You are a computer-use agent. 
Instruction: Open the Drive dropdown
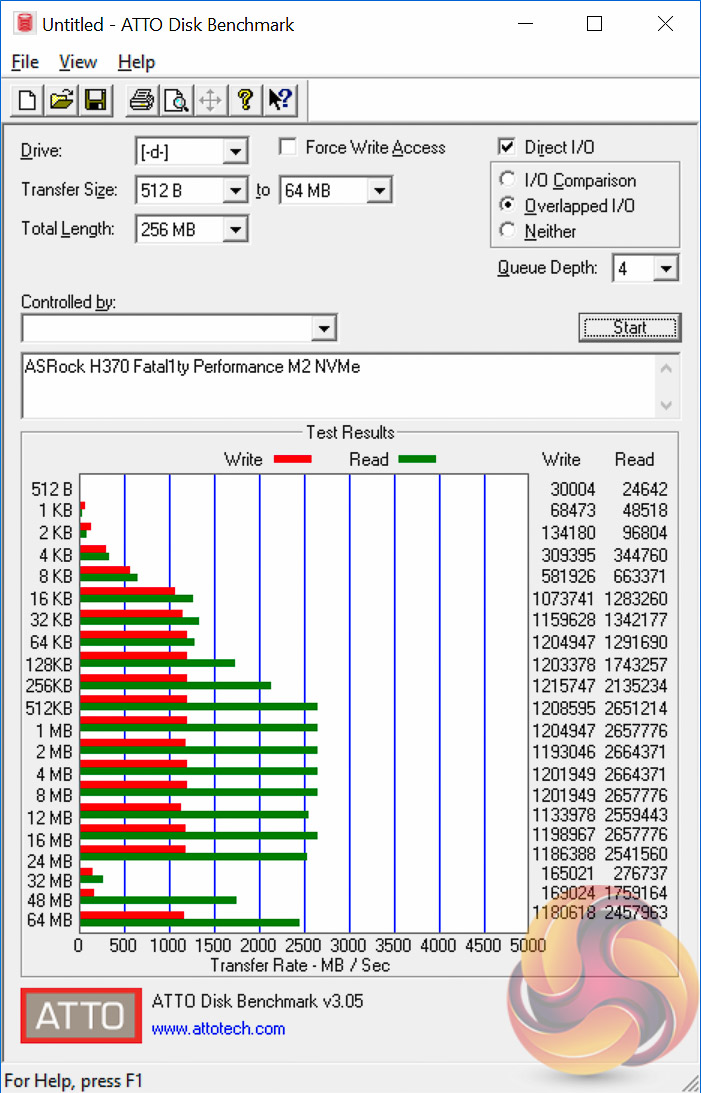[236, 151]
